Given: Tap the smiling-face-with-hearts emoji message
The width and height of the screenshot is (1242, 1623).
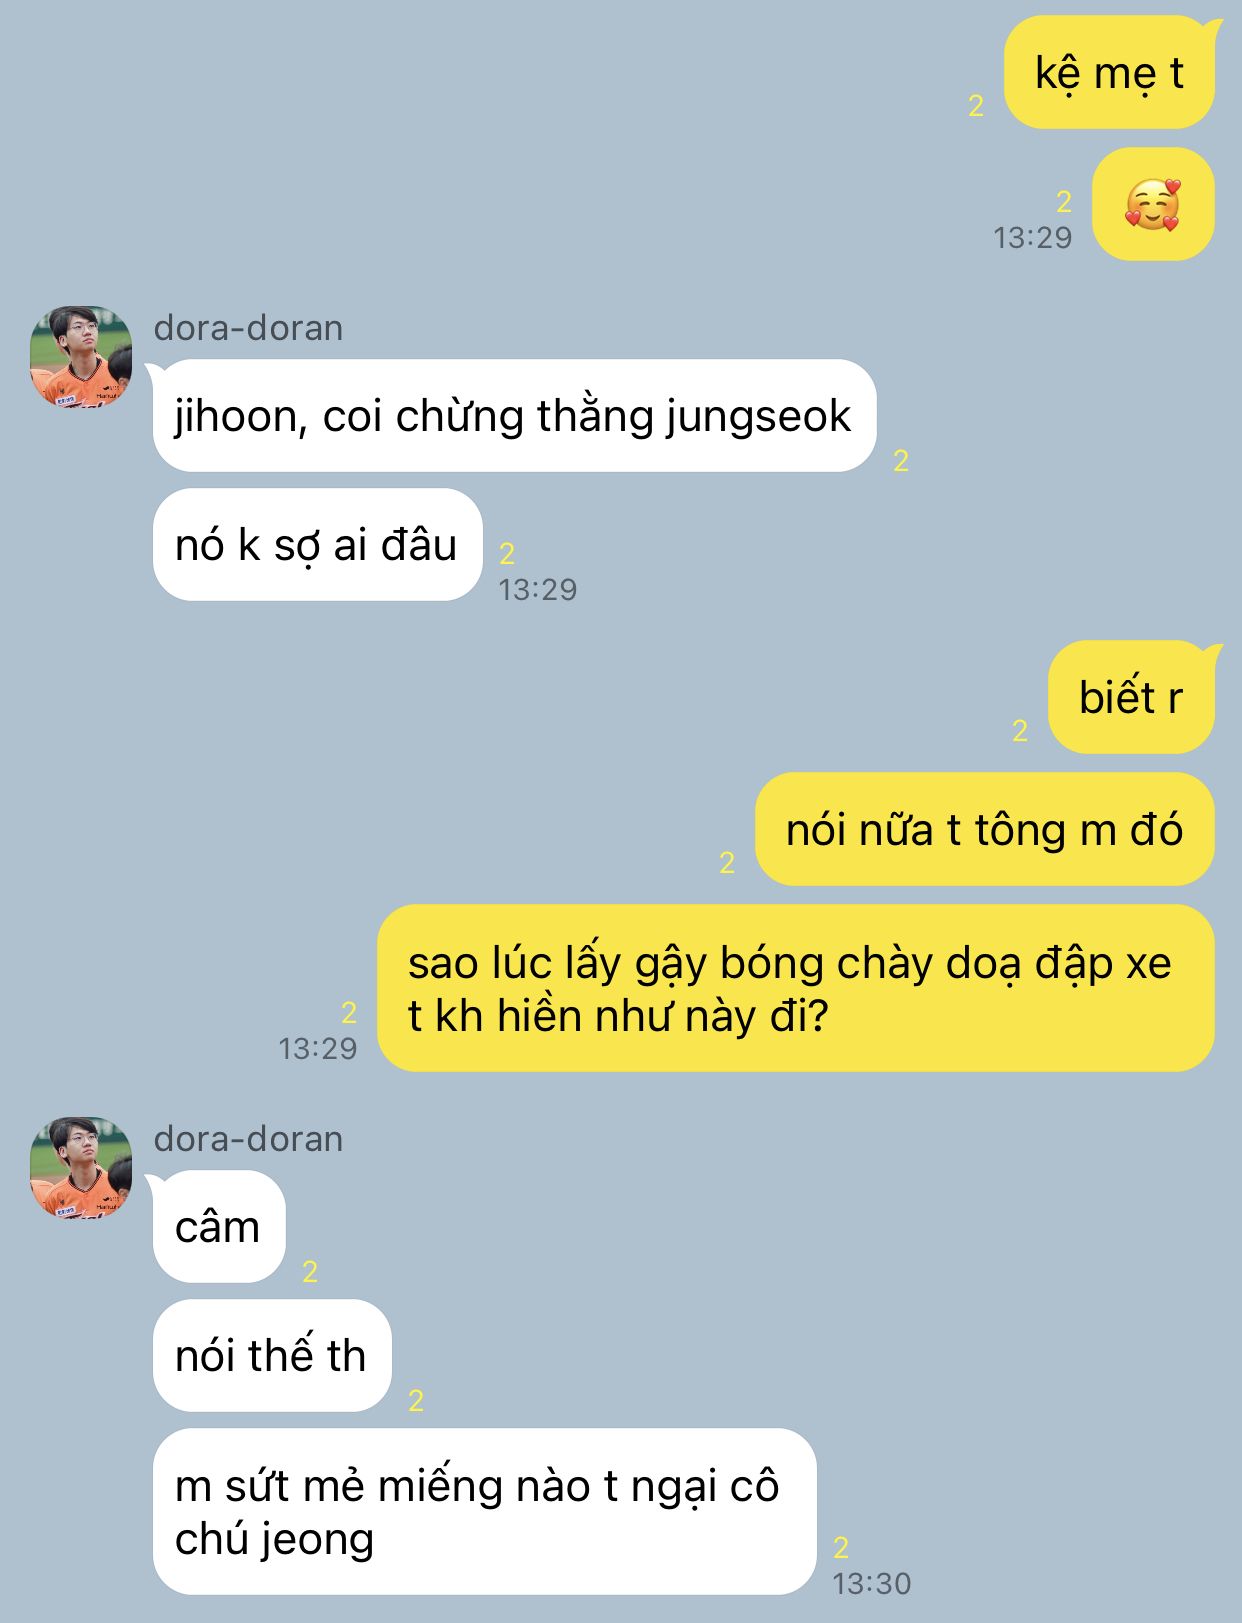Looking at the screenshot, I should click(x=1153, y=205).
